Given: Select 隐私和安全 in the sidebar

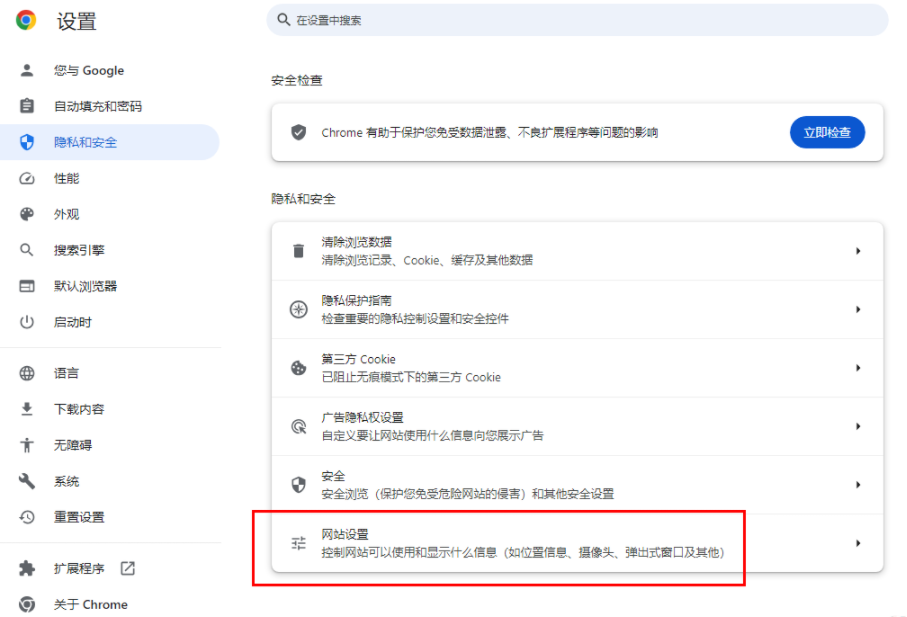Looking at the screenshot, I should [x=110, y=142].
